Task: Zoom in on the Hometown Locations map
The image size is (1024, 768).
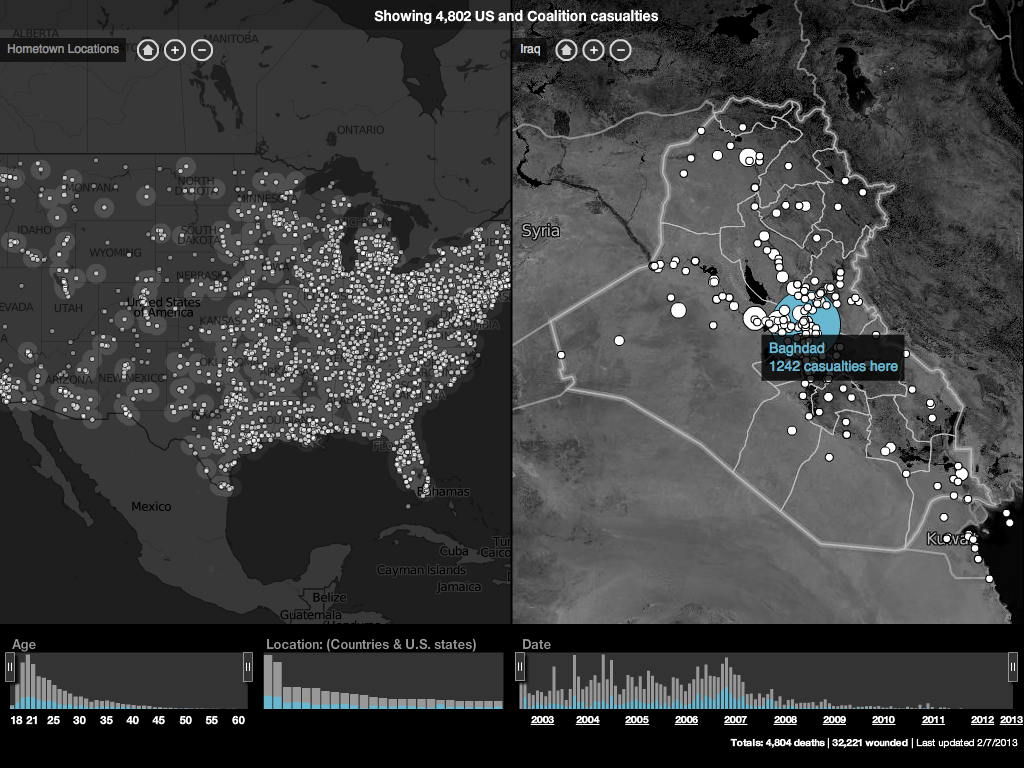Action: [x=174, y=49]
